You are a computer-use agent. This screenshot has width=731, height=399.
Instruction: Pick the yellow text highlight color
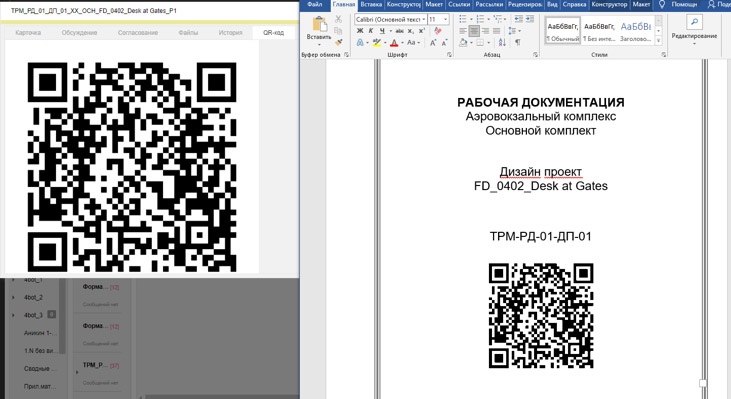(377, 42)
